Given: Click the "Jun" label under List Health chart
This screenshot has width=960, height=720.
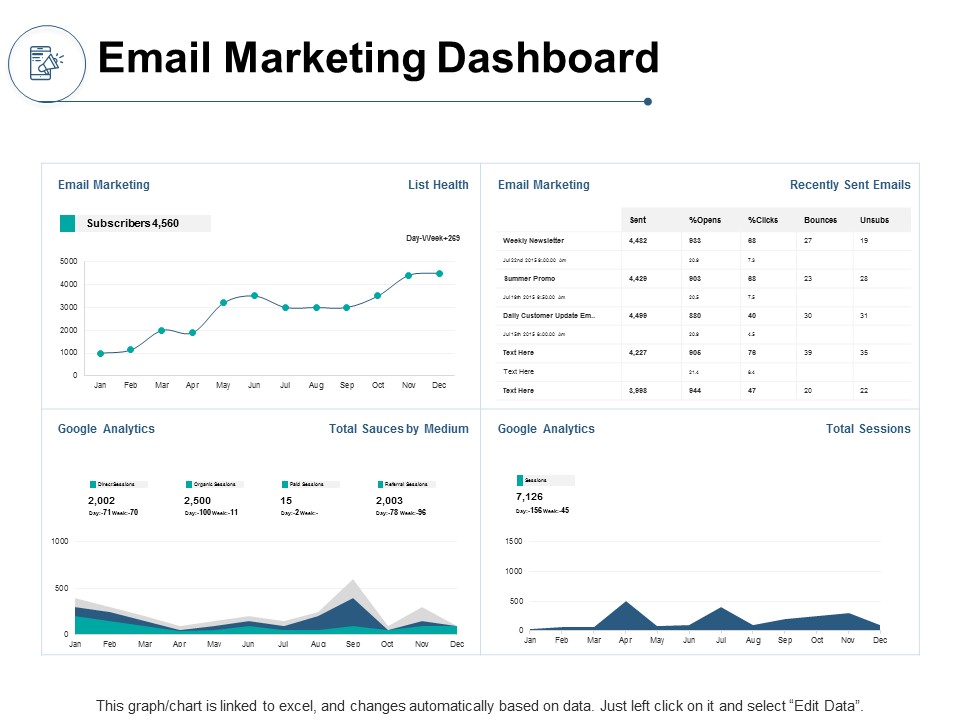Looking at the screenshot, I should pos(254,385).
